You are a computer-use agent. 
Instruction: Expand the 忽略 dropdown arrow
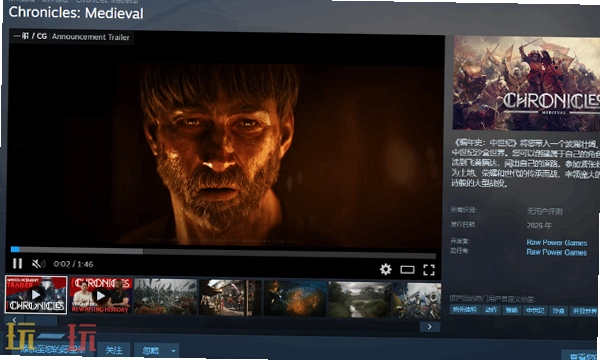(173, 351)
